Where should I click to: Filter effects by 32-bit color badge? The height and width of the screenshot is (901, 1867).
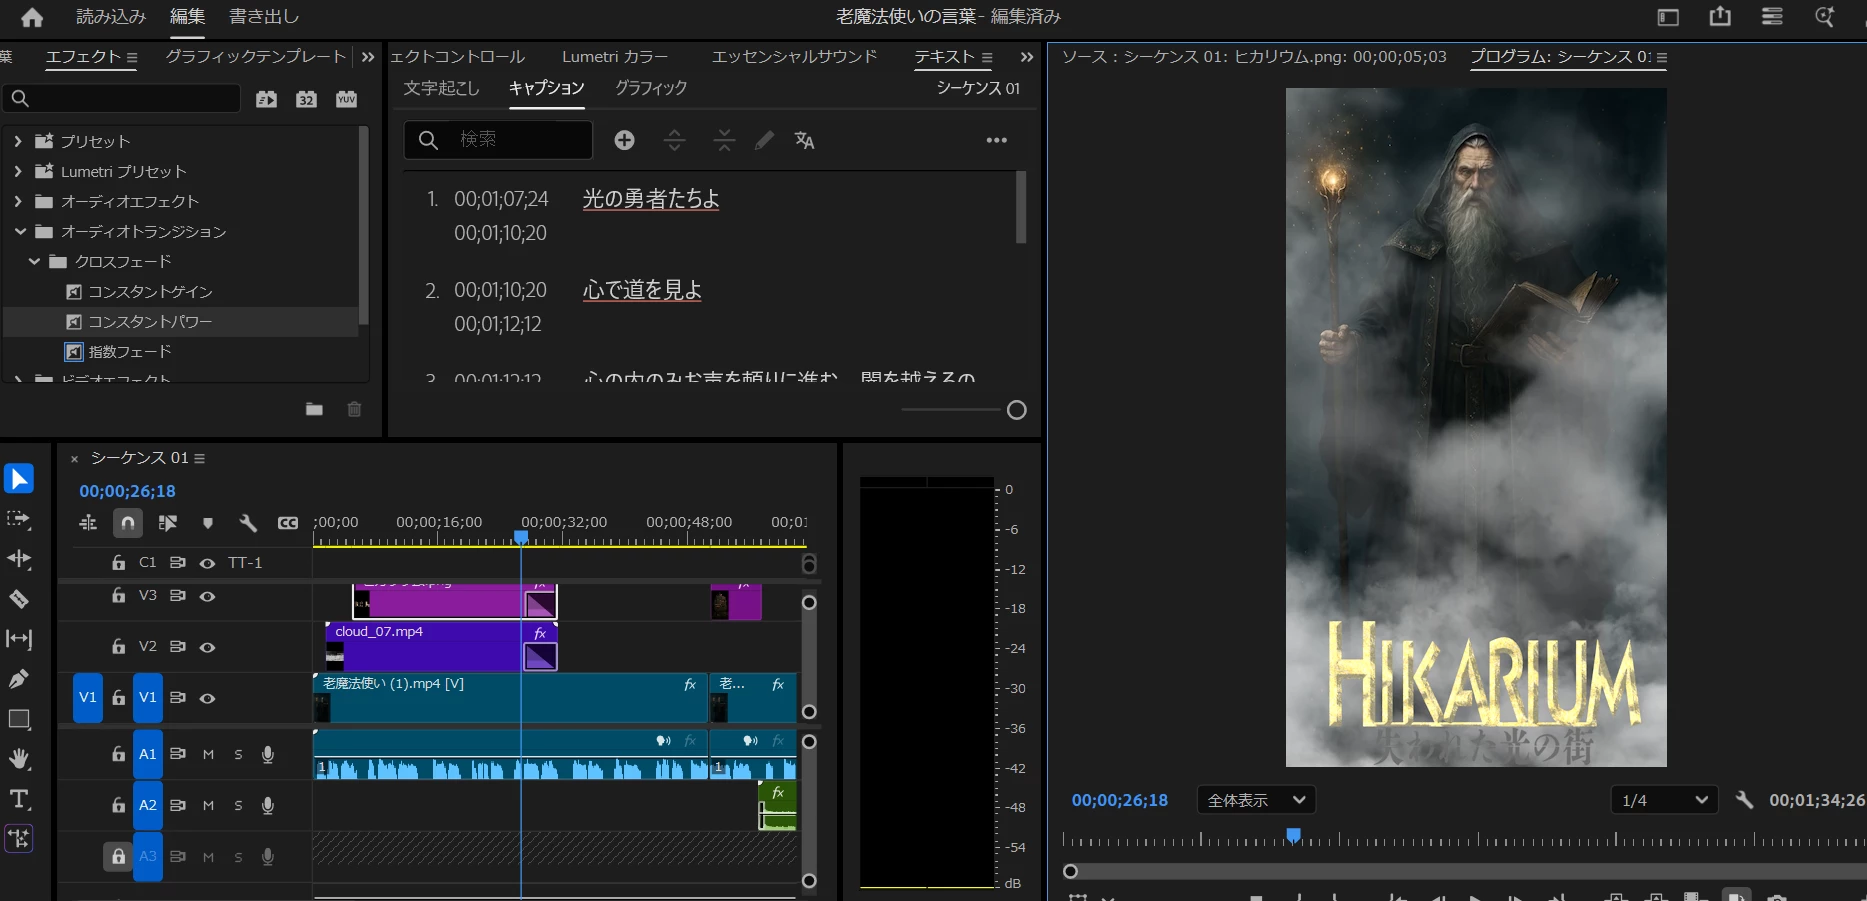coord(306,98)
